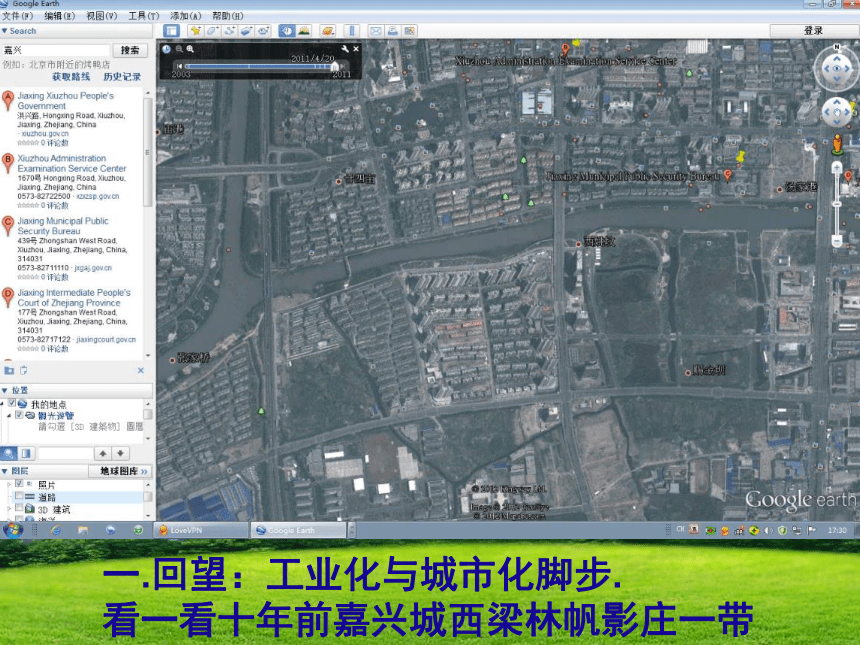
Task: Move selected place down with arrow
Action: (121, 454)
